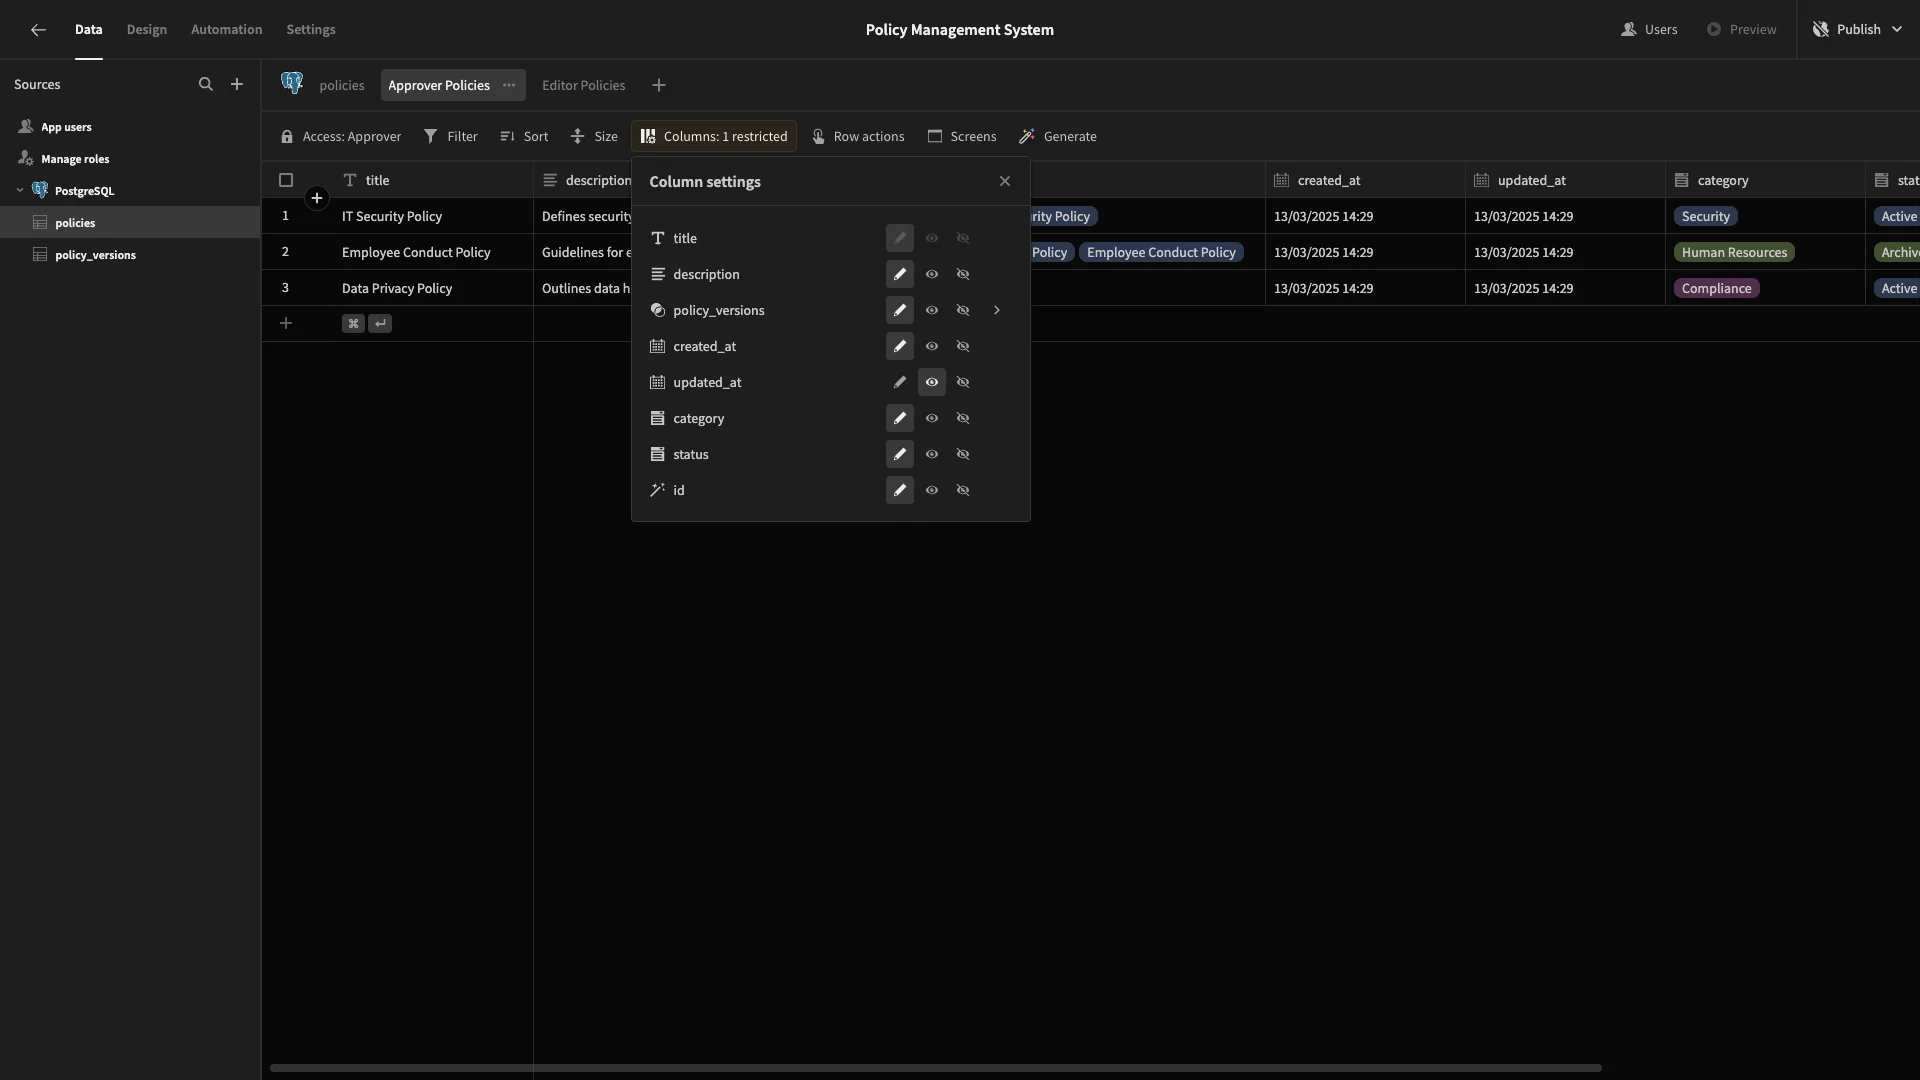Click the 'IT Security Policy' title cell
Image resolution: width=1920 pixels, height=1080 pixels.
pyautogui.click(x=433, y=217)
